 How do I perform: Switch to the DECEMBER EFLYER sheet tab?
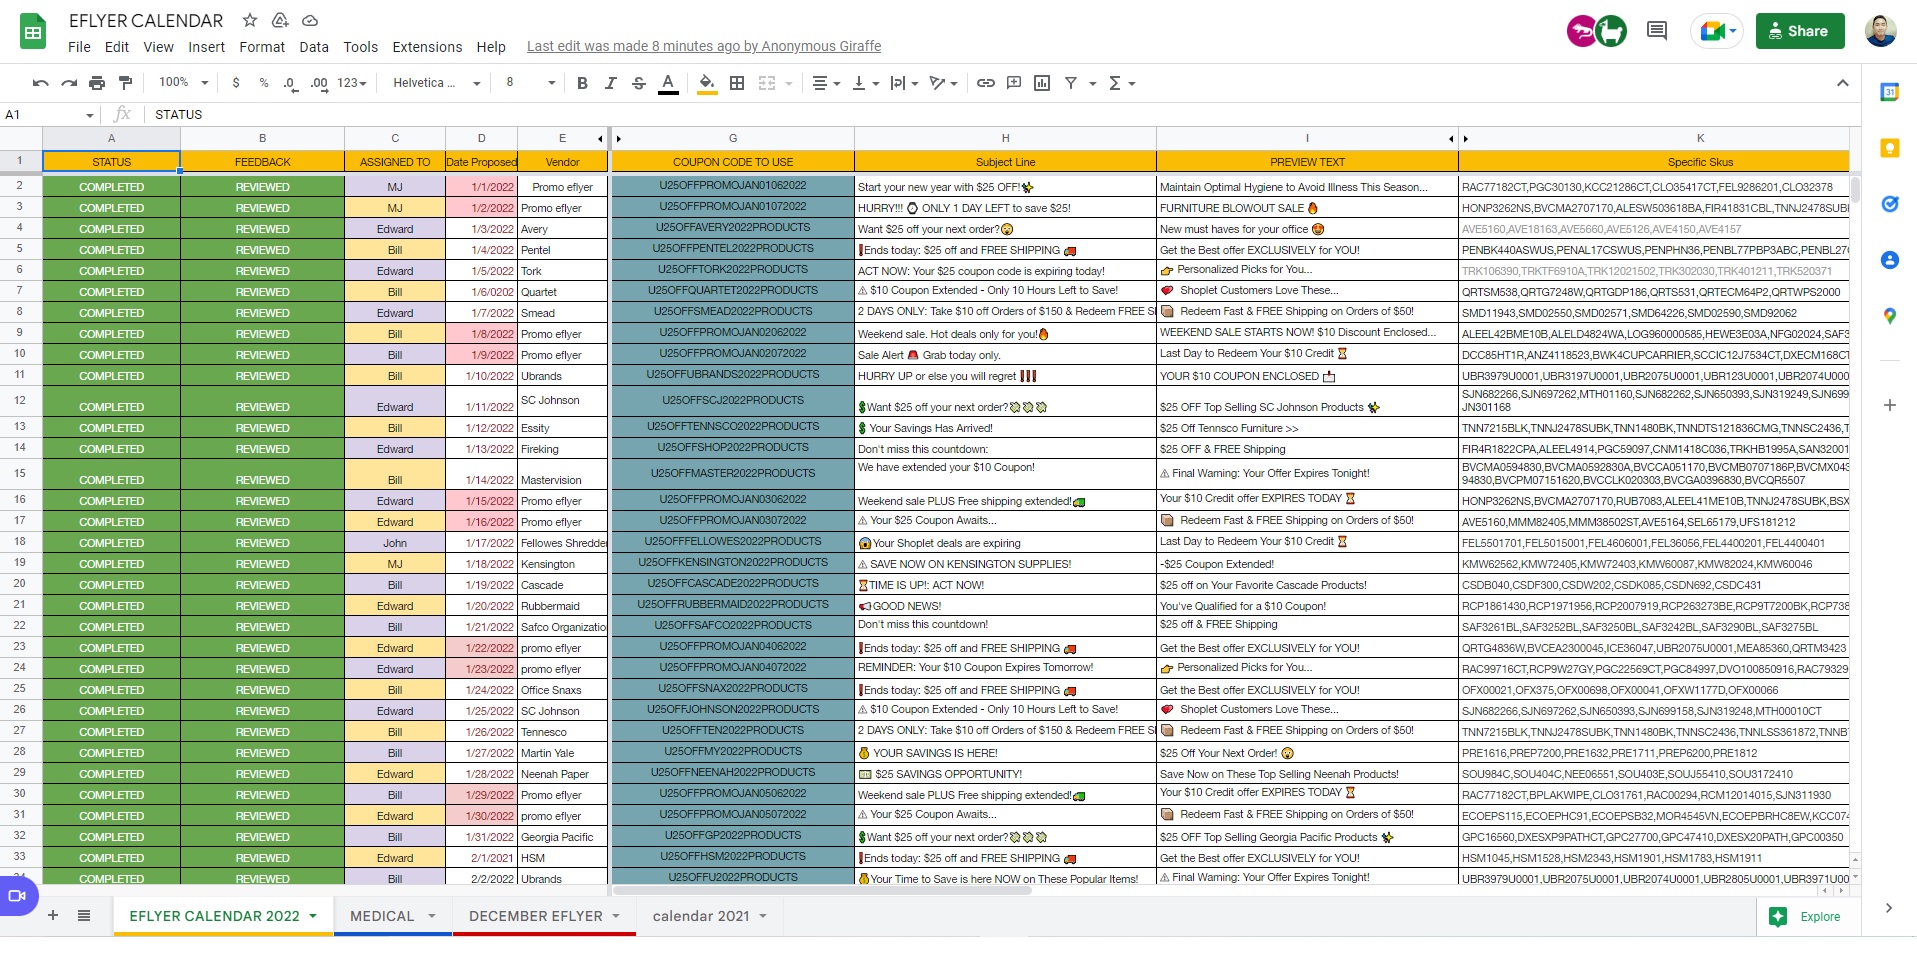click(544, 916)
